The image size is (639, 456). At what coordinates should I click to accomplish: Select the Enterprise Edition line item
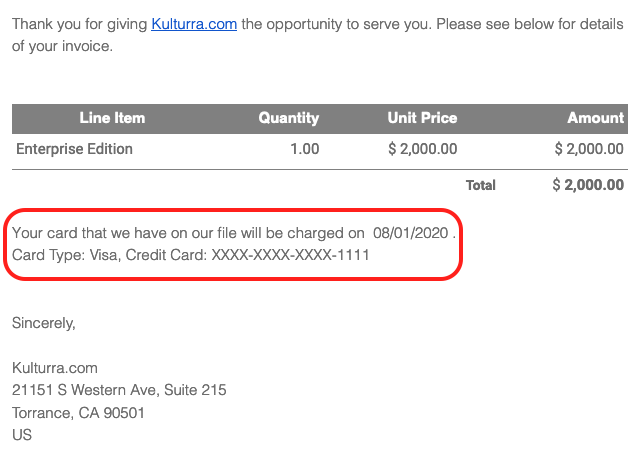74,149
